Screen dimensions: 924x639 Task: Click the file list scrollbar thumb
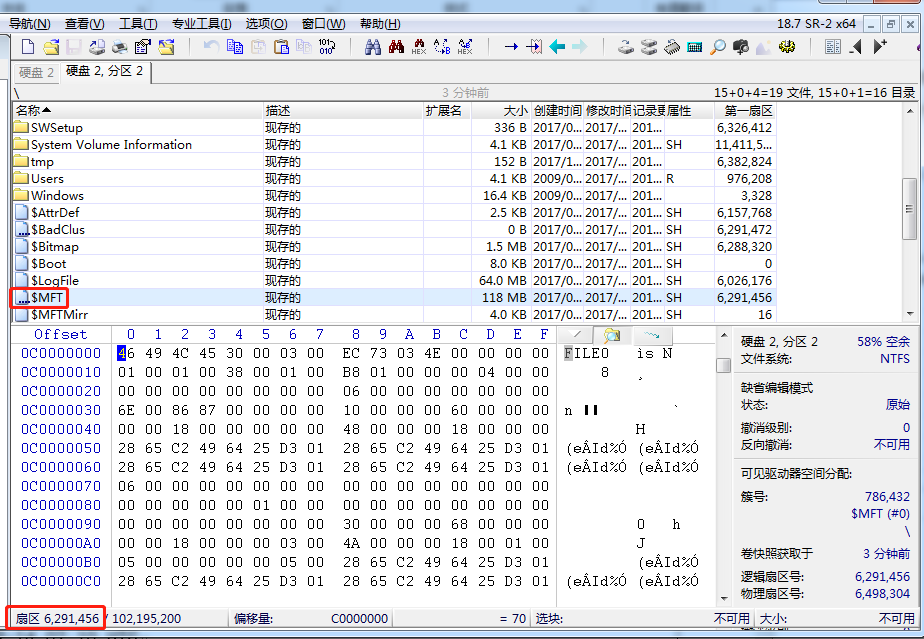click(910, 209)
